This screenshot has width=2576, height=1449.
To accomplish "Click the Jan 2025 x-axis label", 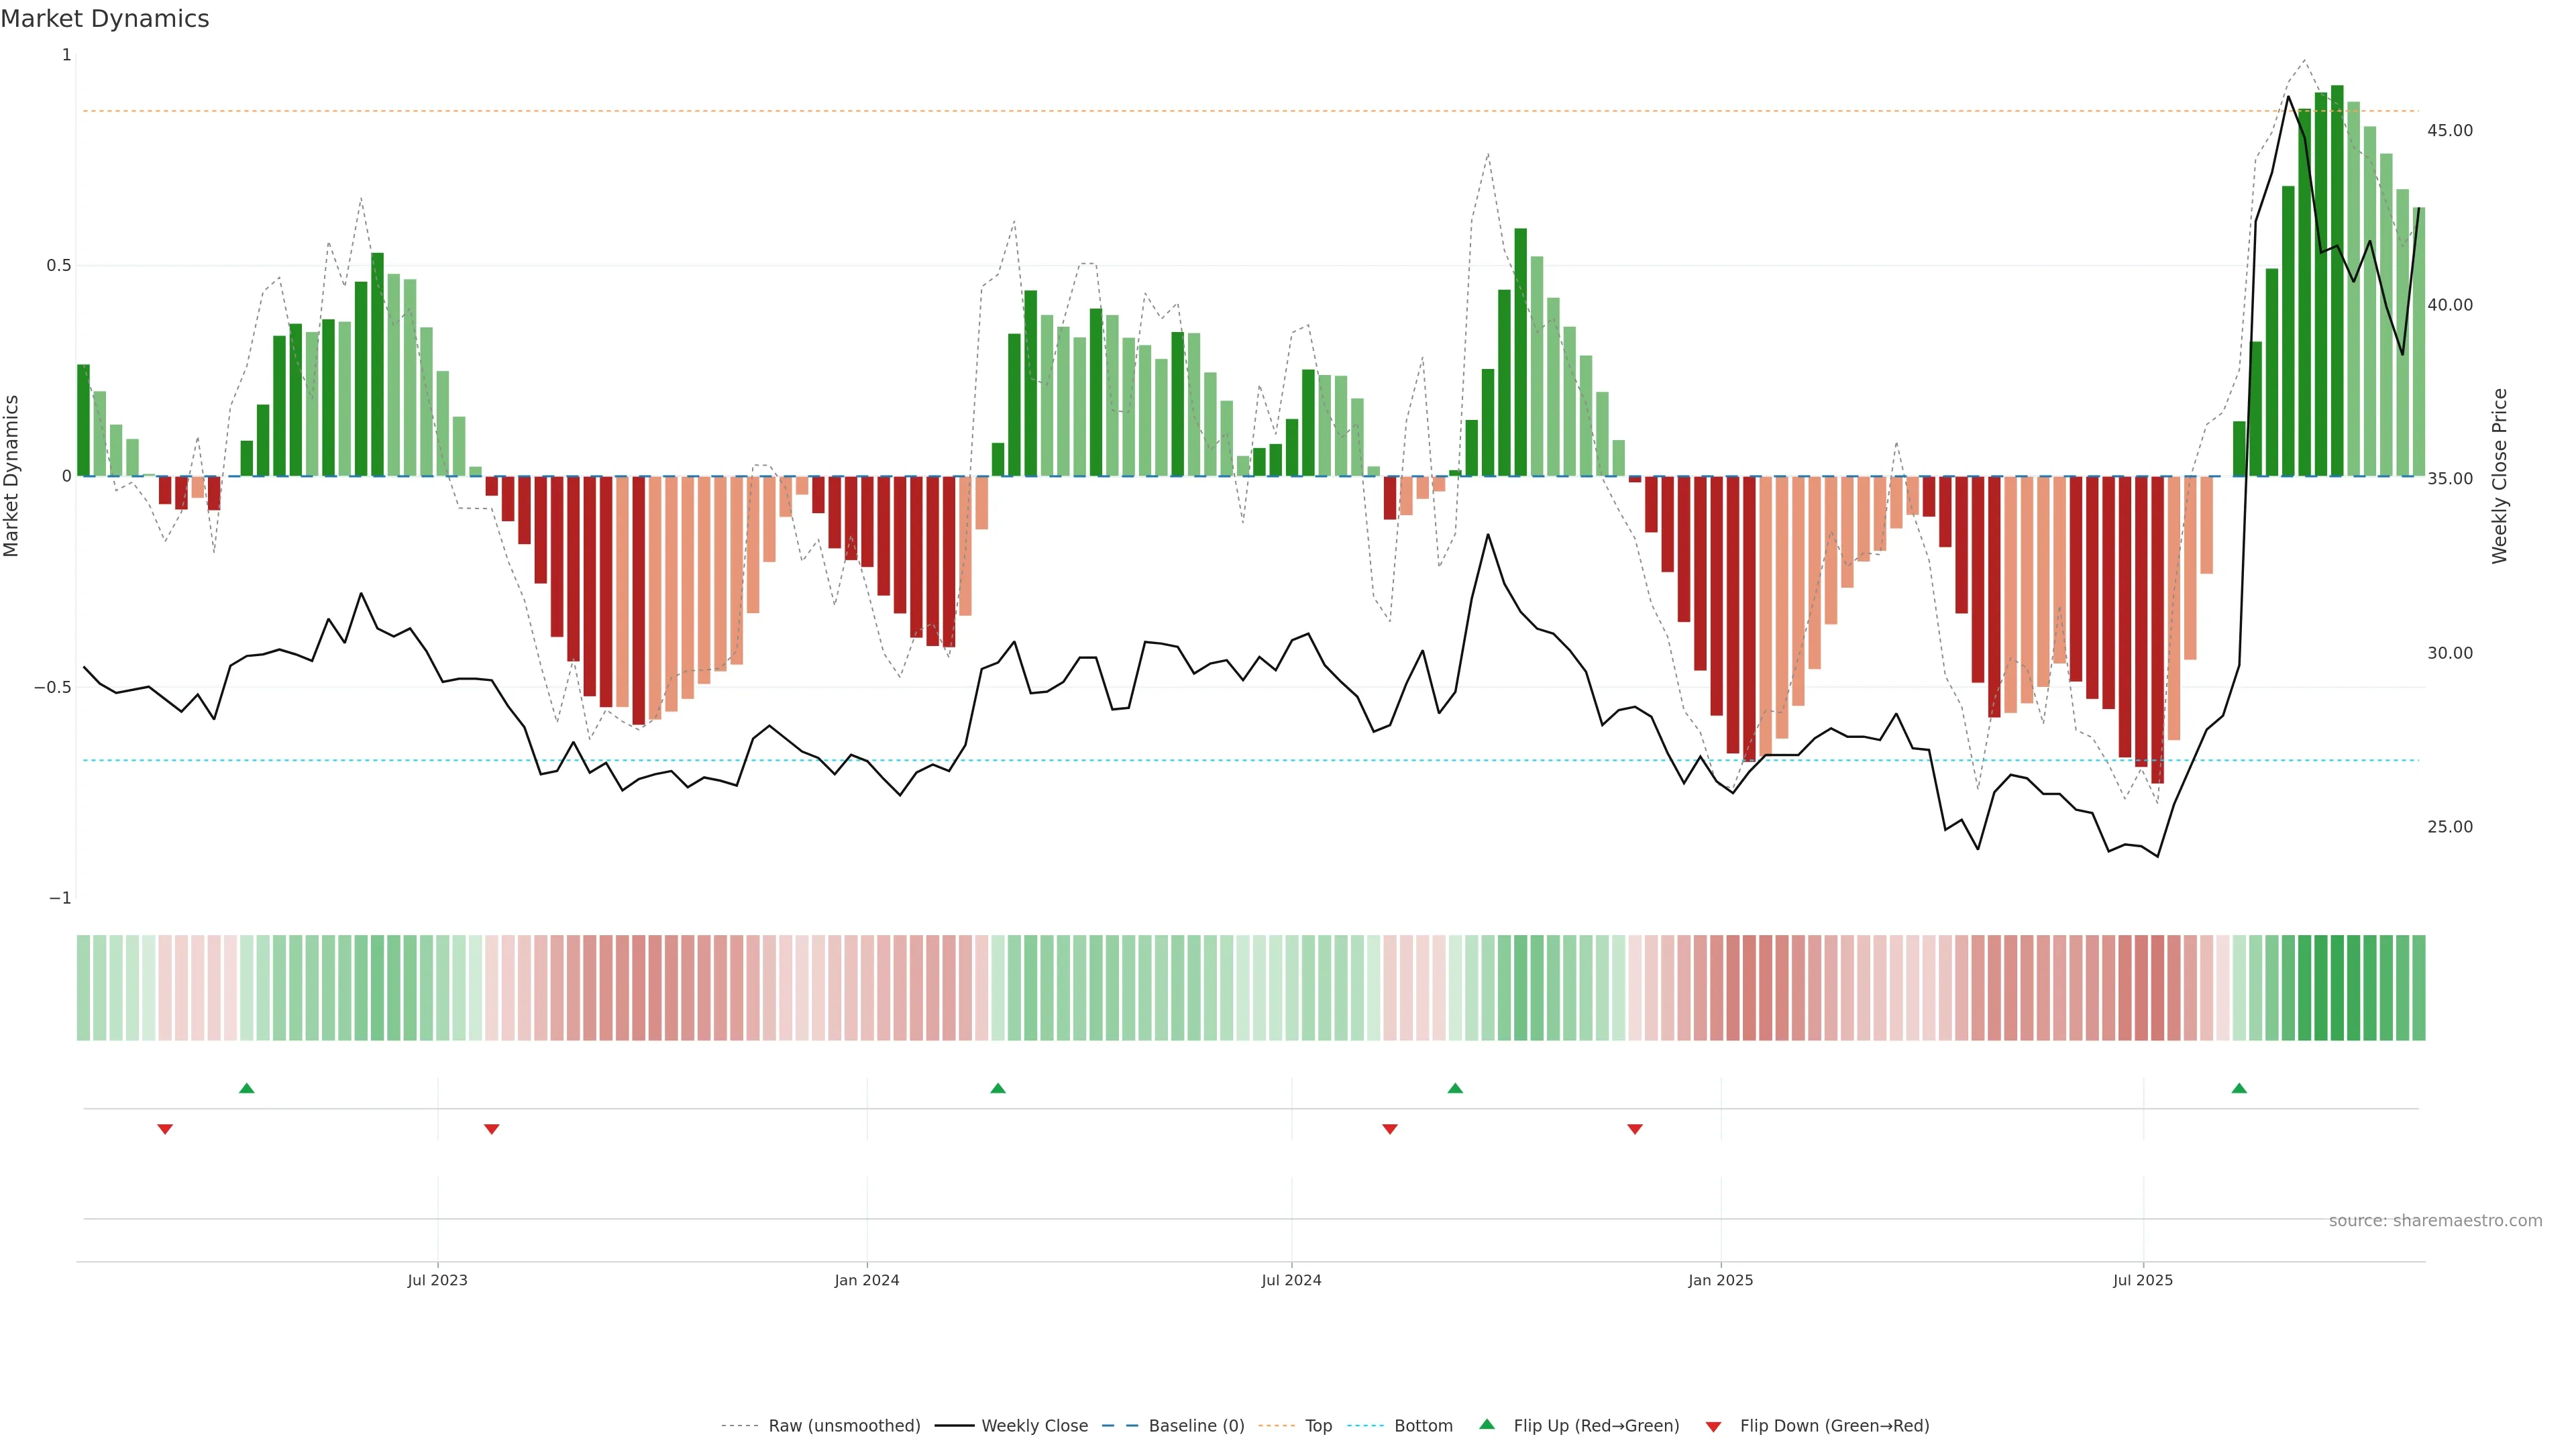I will 1720,1280.
